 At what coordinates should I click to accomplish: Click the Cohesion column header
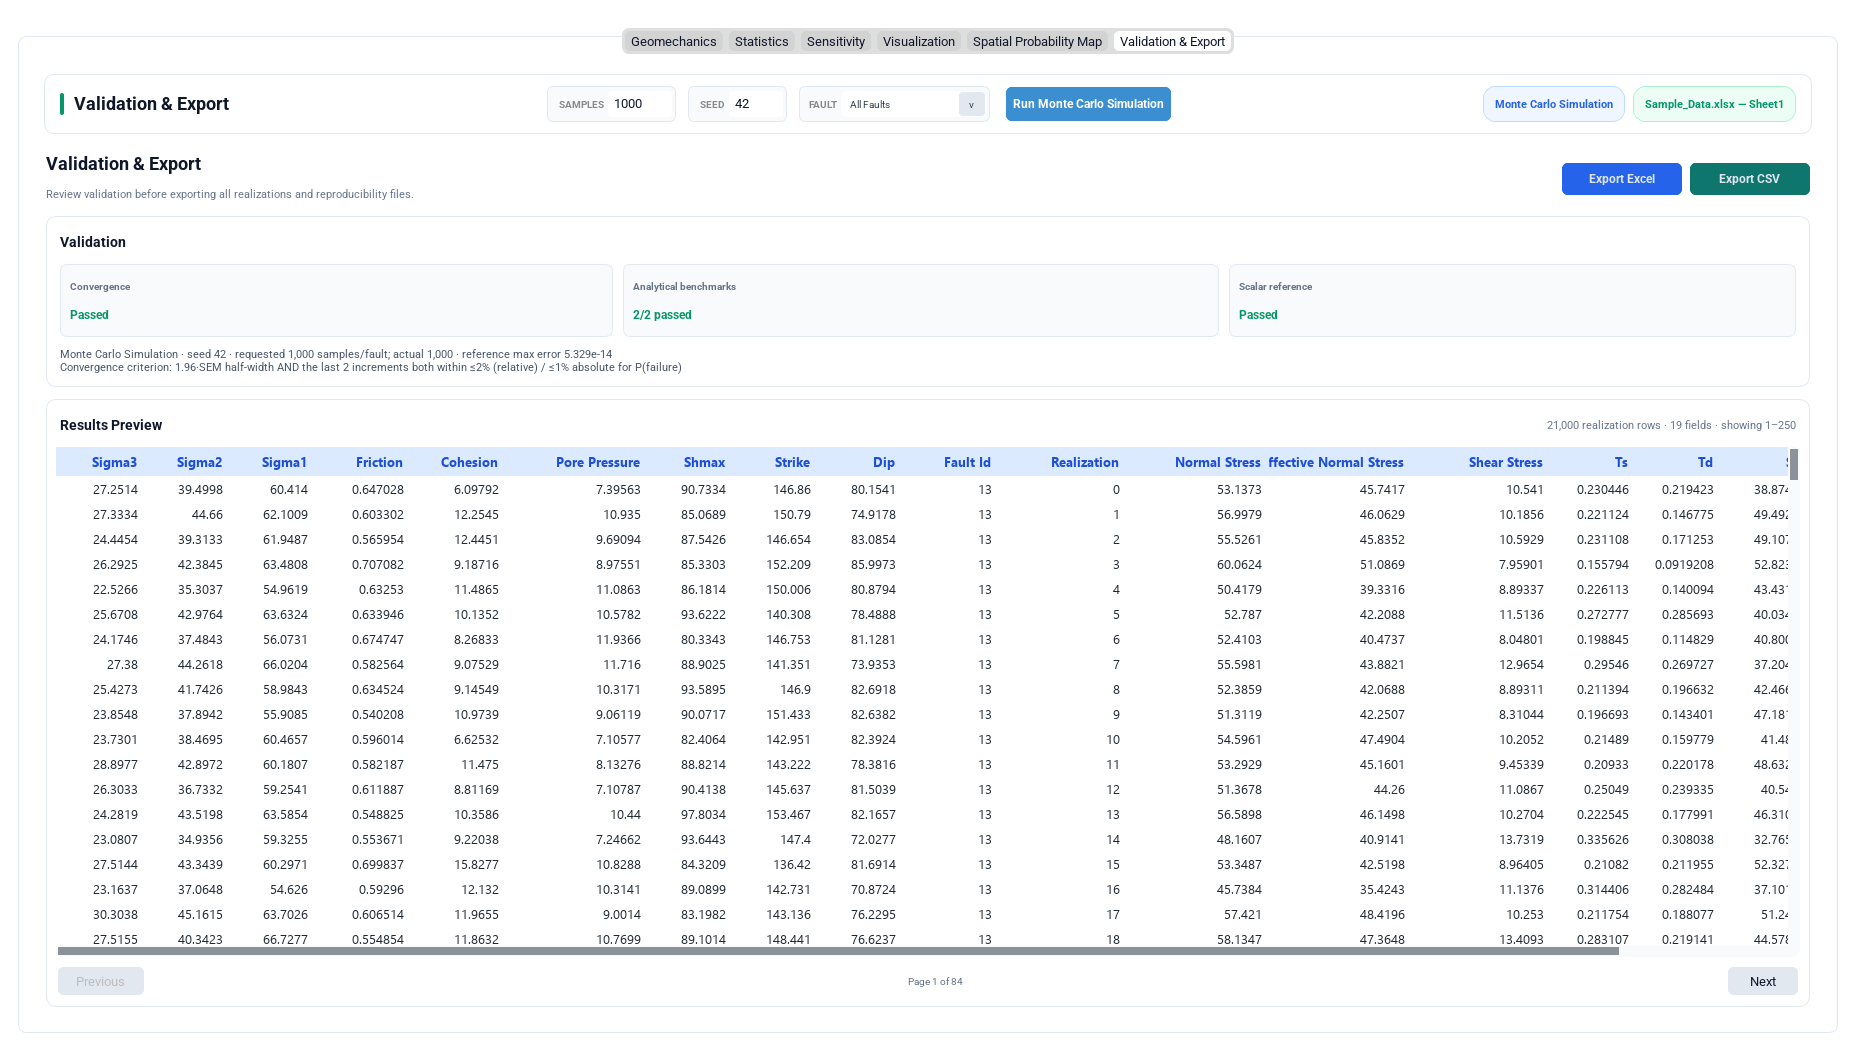tap(469, 462)
